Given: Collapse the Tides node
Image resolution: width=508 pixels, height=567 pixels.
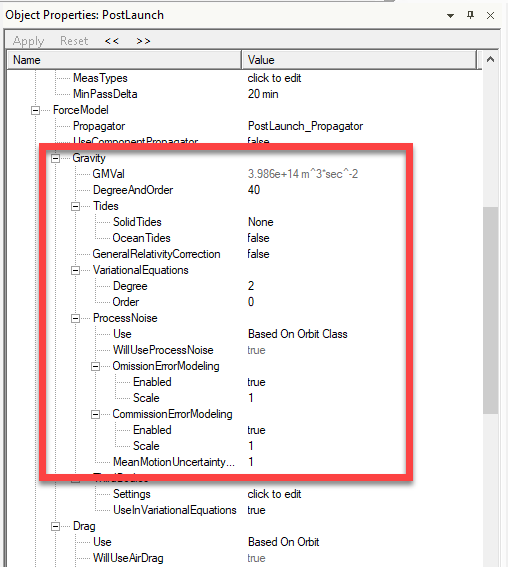Looking at the screenshot, I should tap(75, 206).
